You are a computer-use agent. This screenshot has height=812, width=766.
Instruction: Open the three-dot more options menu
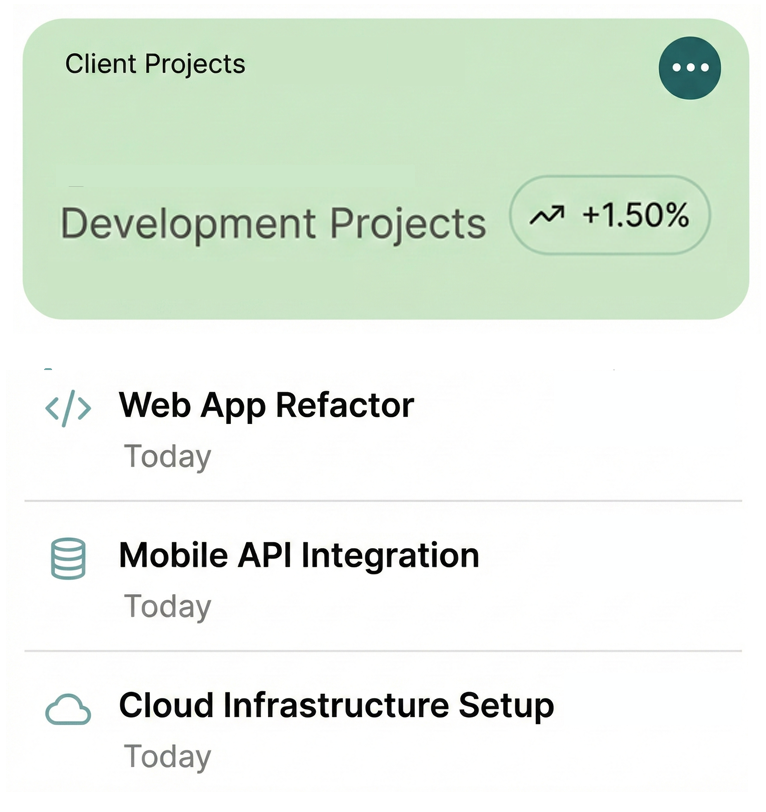tap(690, 68)
